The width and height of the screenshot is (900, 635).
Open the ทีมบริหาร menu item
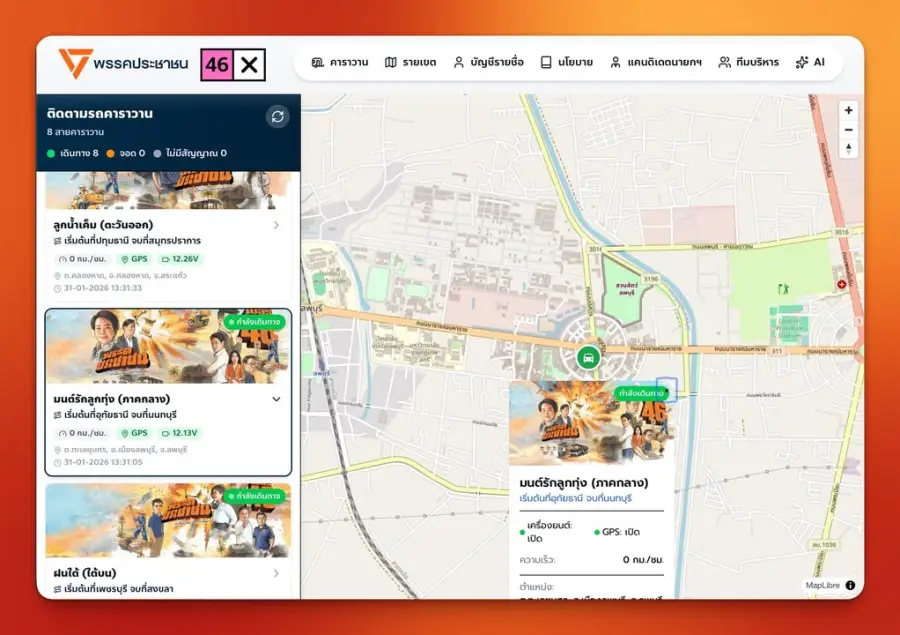[748, 62]
